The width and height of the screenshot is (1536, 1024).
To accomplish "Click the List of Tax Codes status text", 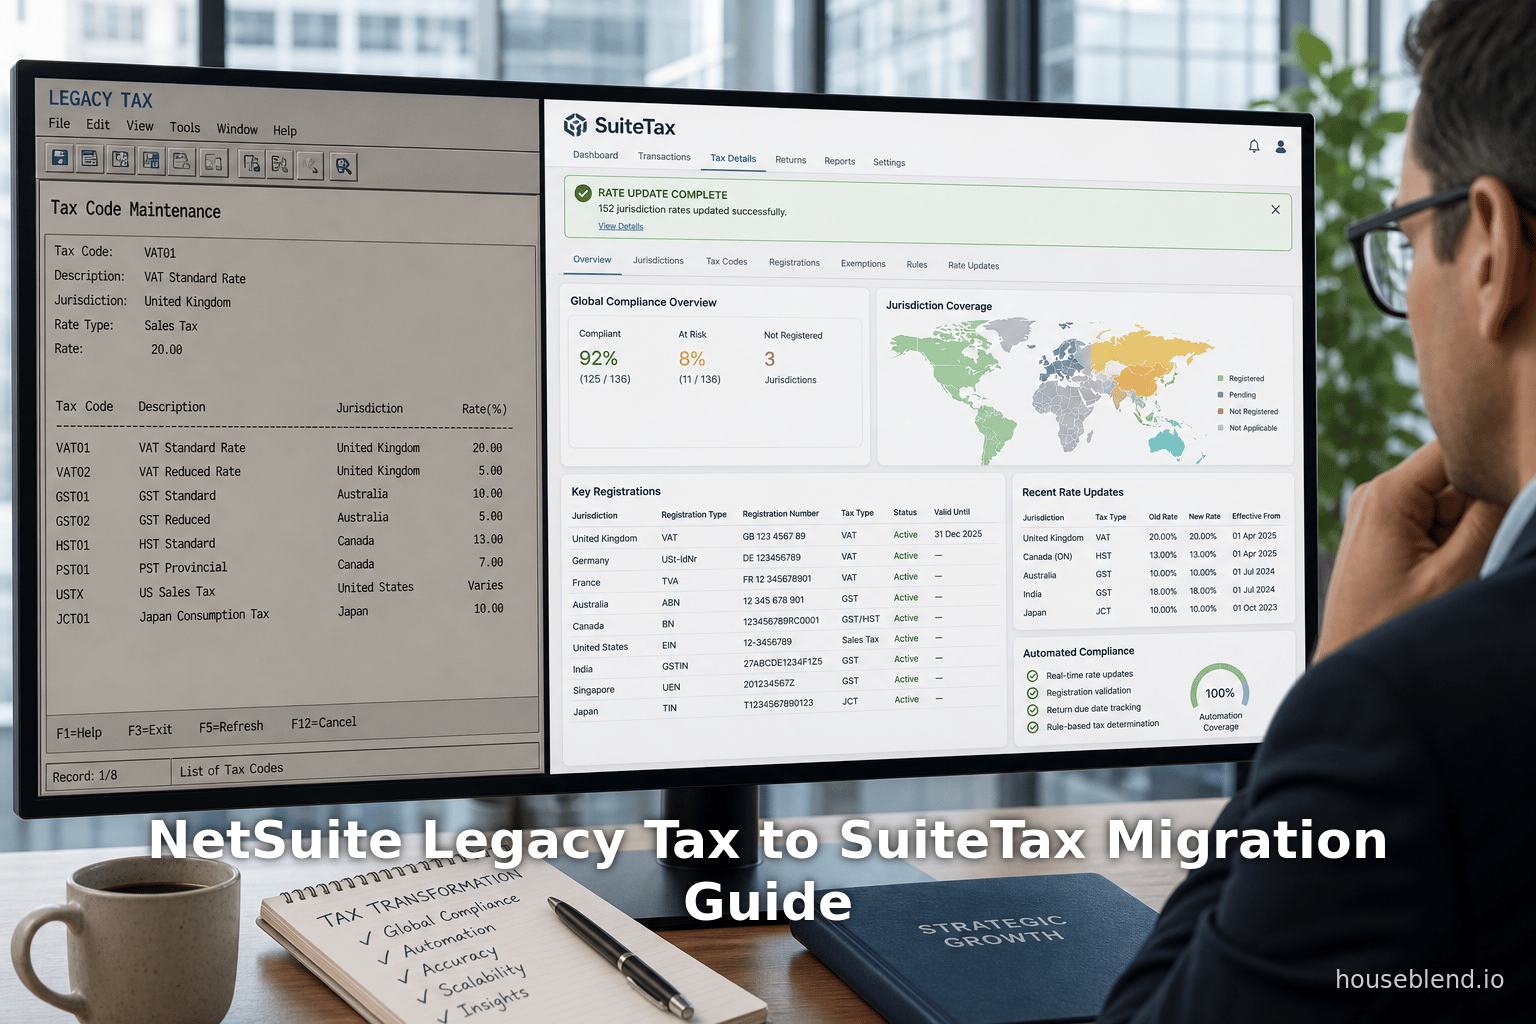I will tap(232, 769).
